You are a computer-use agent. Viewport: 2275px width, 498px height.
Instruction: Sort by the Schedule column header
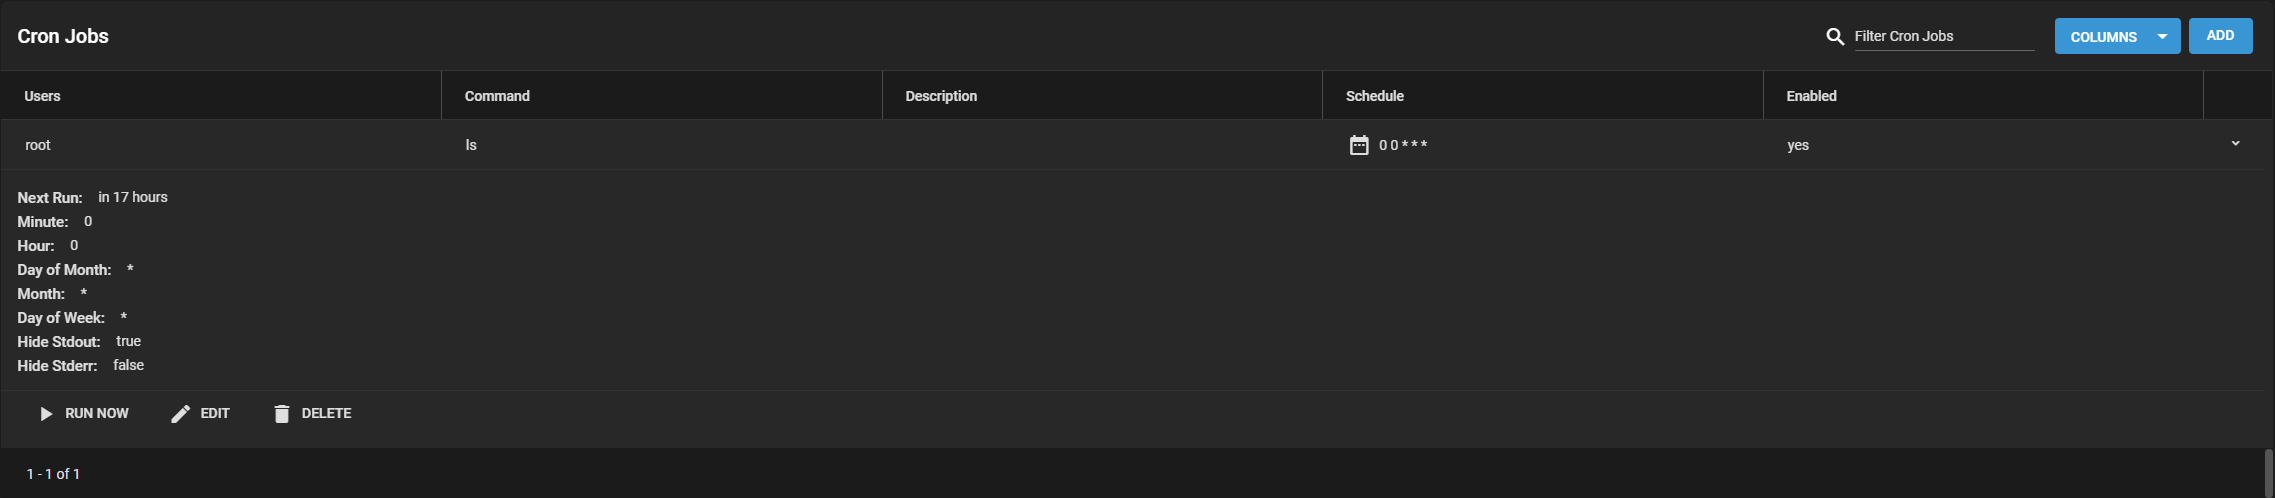pyautogui.click(x=1374, y=96)
